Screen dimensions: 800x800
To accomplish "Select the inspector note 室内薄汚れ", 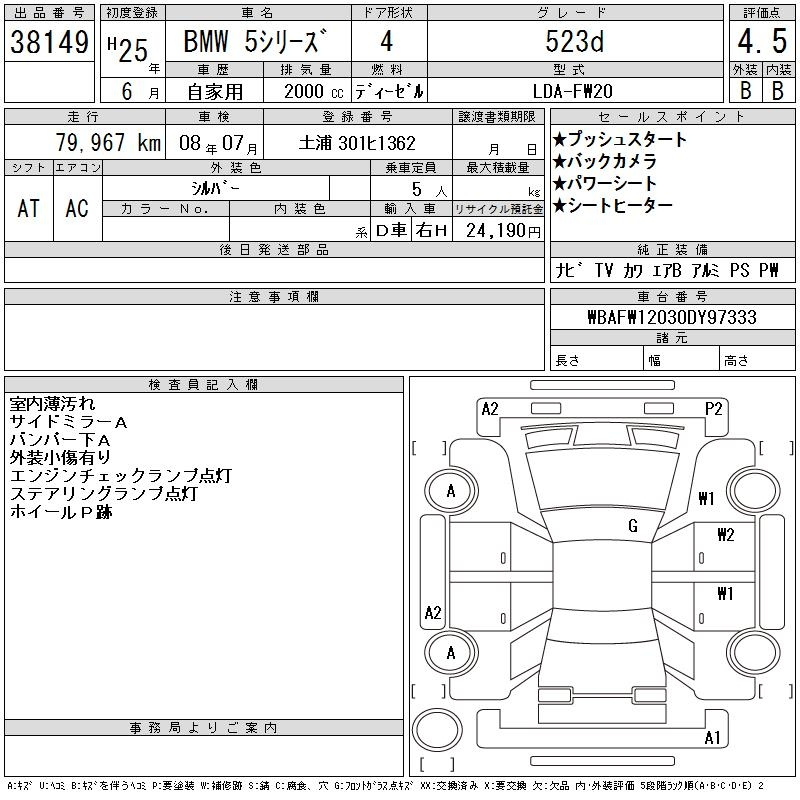I will click(52, 404).
